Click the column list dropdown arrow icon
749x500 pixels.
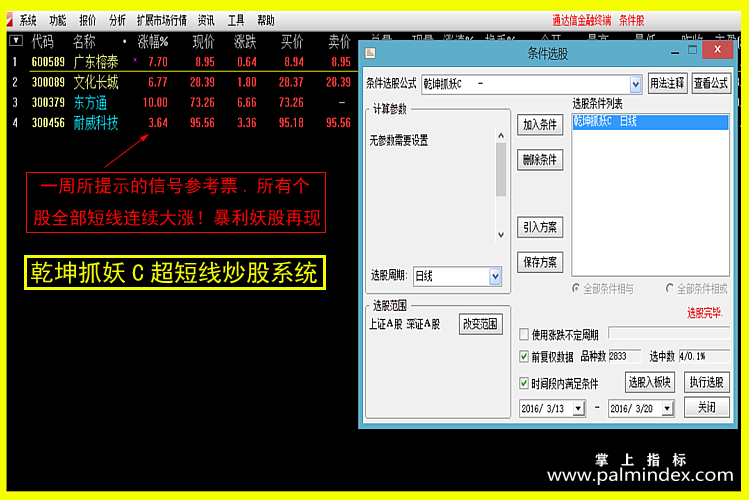16,41
